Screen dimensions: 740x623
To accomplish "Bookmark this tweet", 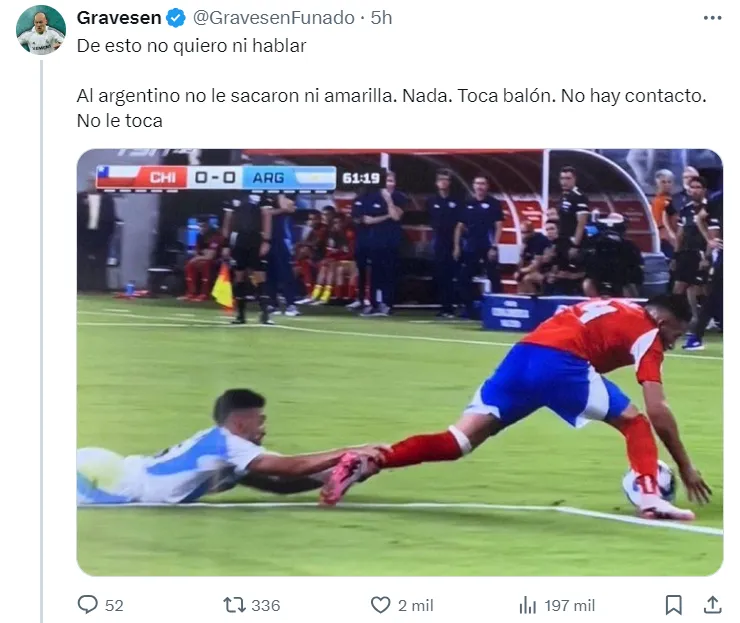I will 673,605.
